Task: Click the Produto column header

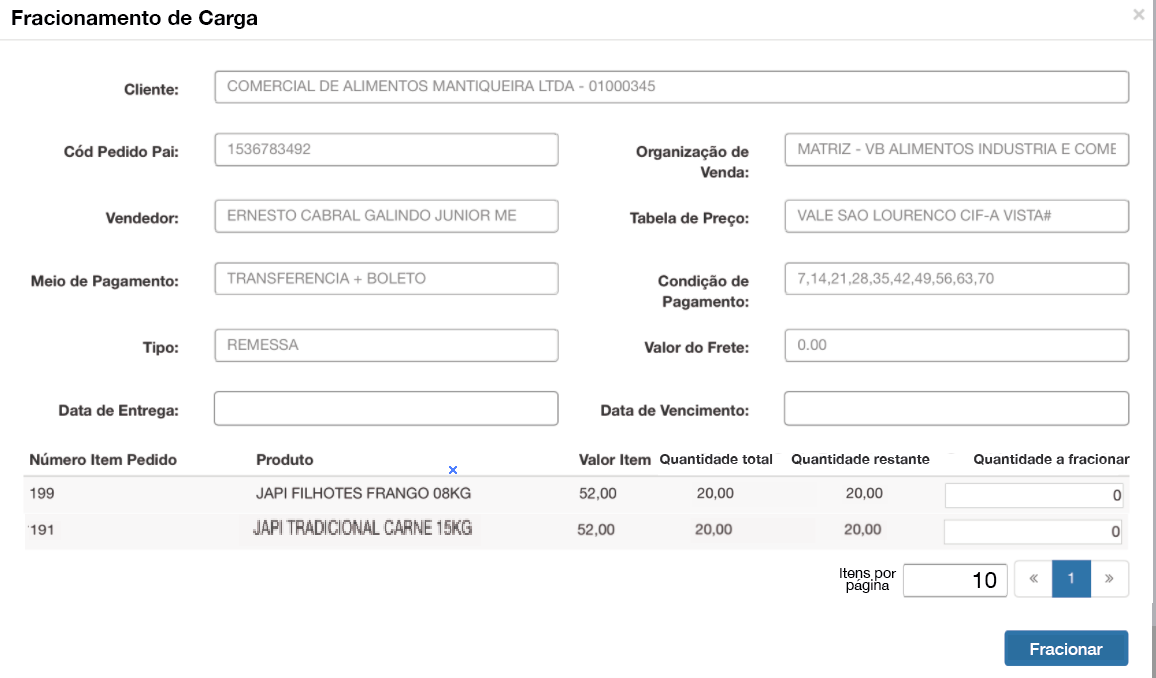Action: (285, 460)
